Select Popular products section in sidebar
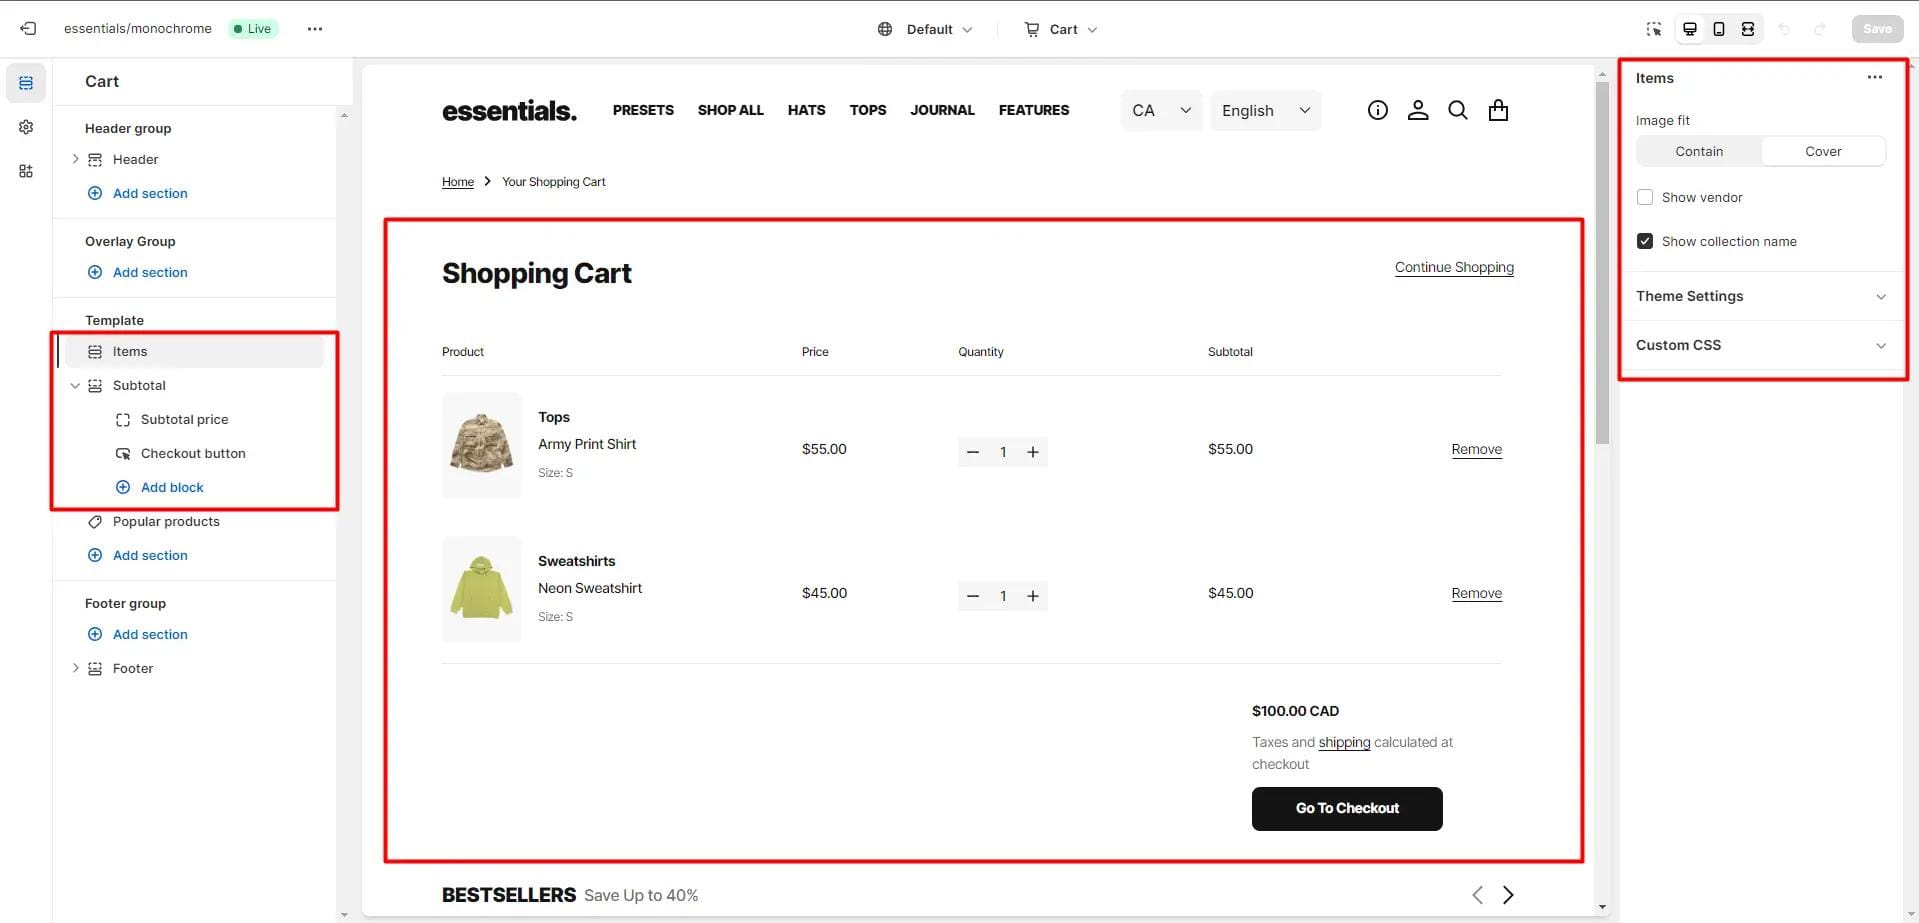Viewport: 1919px width, 923px height. (x=166, y=521)
